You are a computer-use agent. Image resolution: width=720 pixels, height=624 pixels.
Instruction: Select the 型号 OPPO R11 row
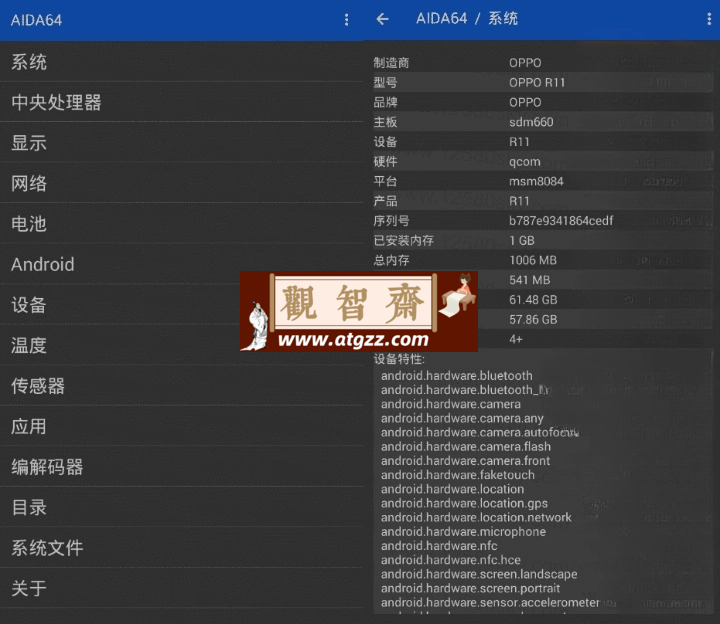543,82
